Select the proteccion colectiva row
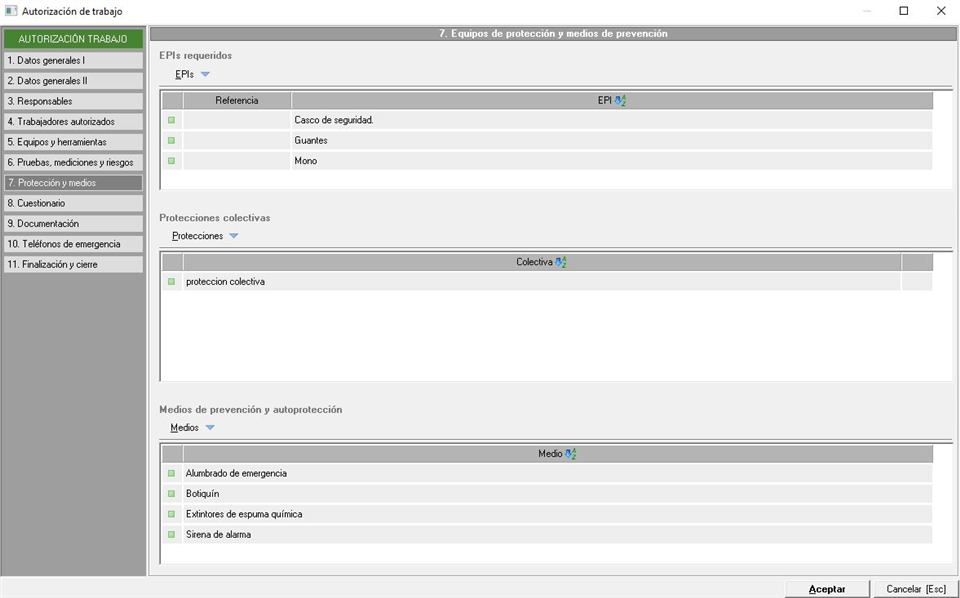Screen dimensions: 960x598 tap(547, 282)
